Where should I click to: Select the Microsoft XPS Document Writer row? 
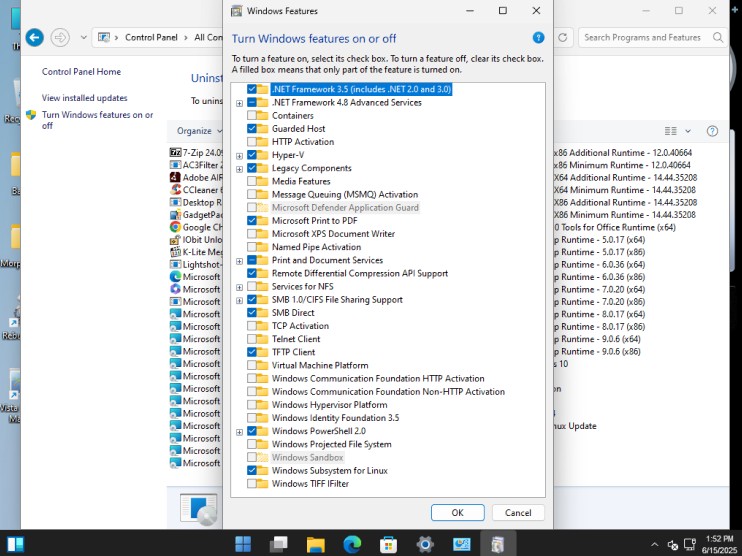click(x=333, y=234)
